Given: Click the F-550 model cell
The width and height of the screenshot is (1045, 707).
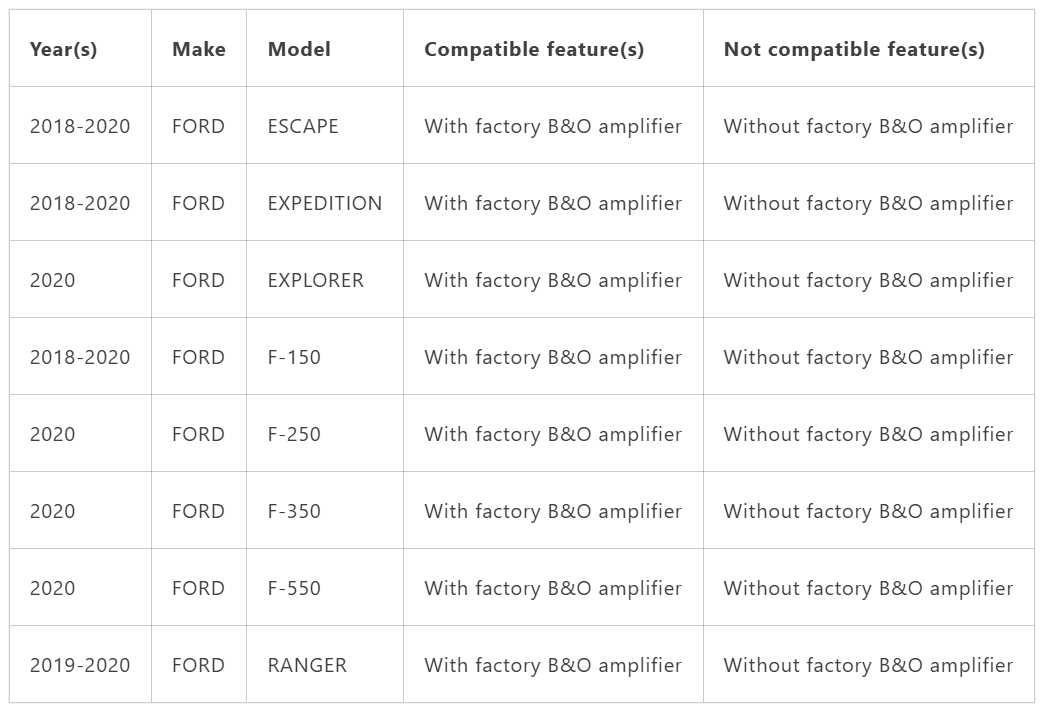Looking at the screenshot, I should pos(294,588).
